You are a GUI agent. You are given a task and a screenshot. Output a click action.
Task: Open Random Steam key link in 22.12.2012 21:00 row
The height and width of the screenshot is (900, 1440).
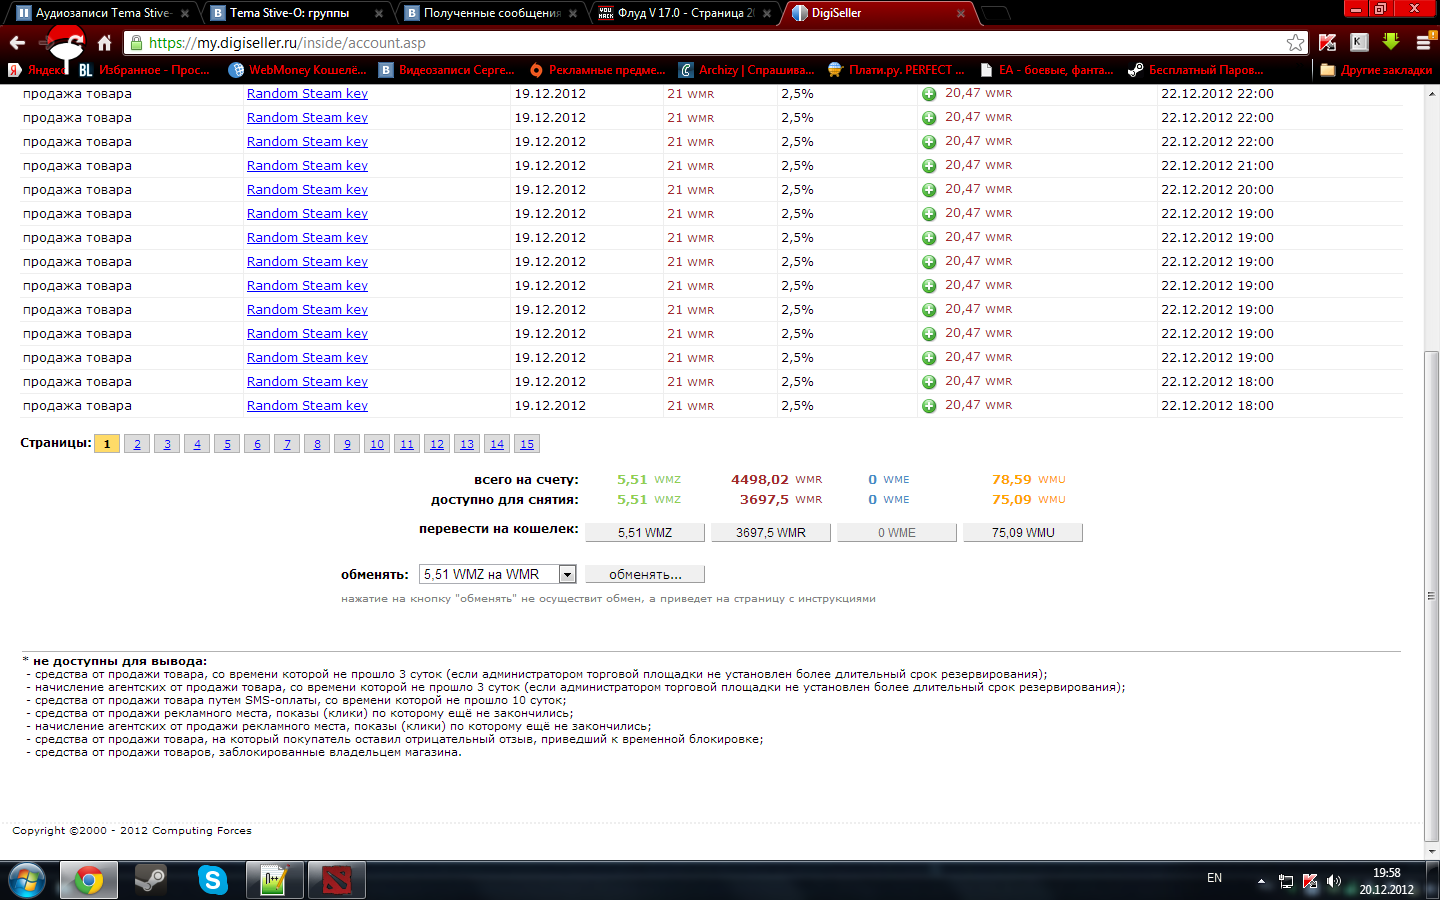pos(307,166)
